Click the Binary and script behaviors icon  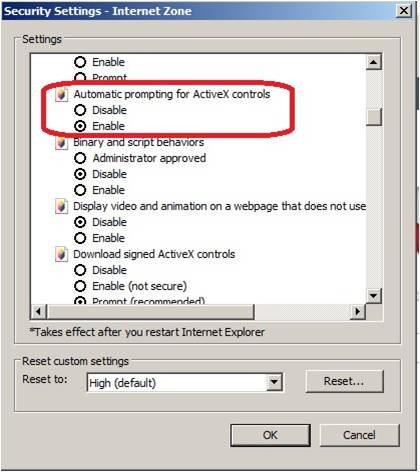[x=62, y=143]
